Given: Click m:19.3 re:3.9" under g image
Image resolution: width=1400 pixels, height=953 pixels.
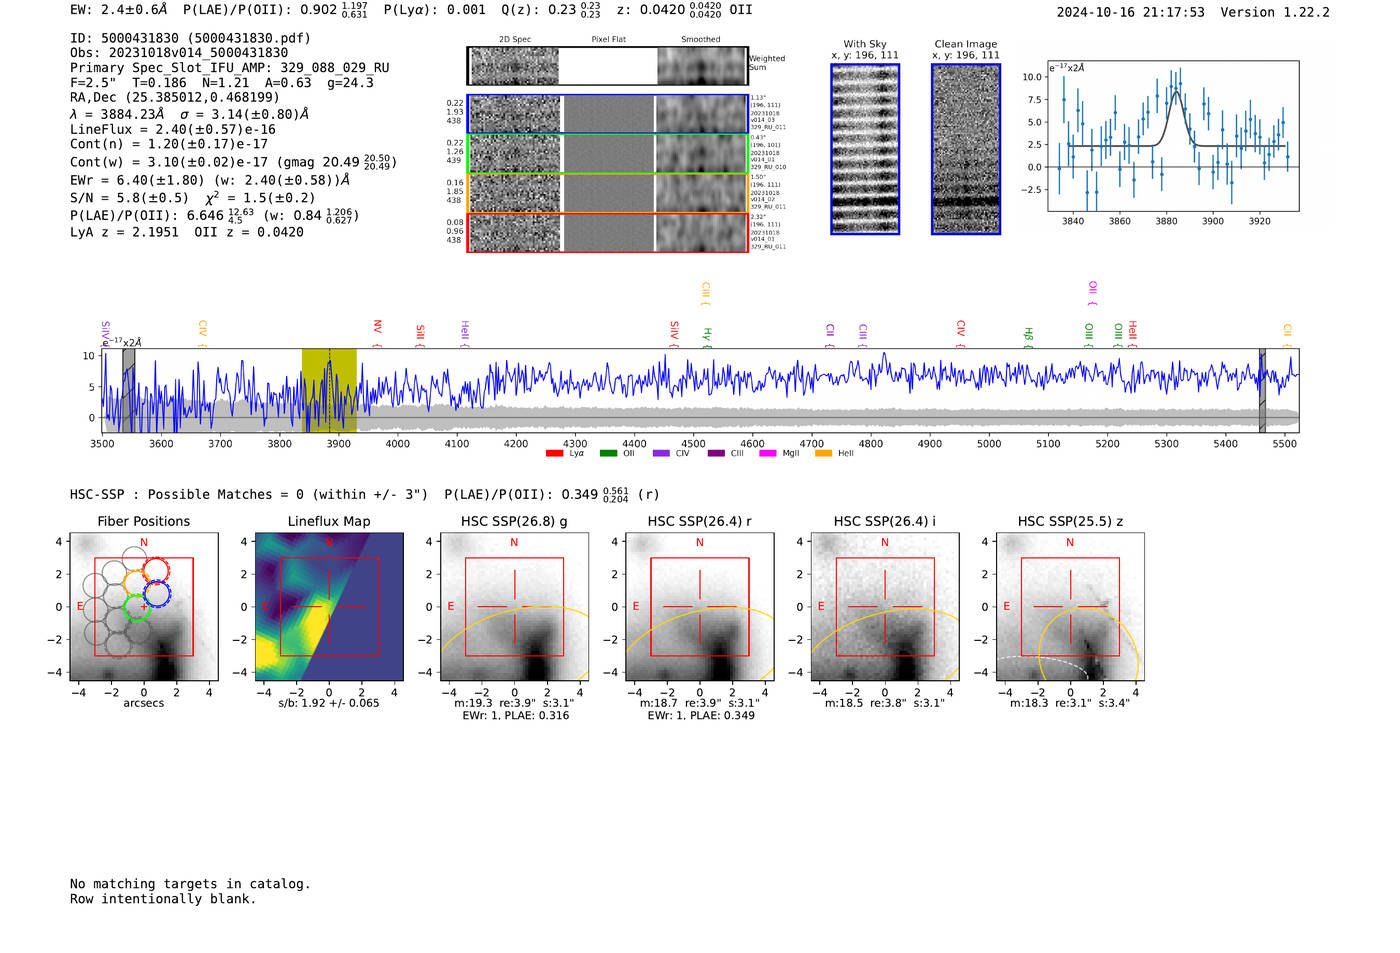Looking at the screenshot, I should pyautogui.click(x=514, y=703).
